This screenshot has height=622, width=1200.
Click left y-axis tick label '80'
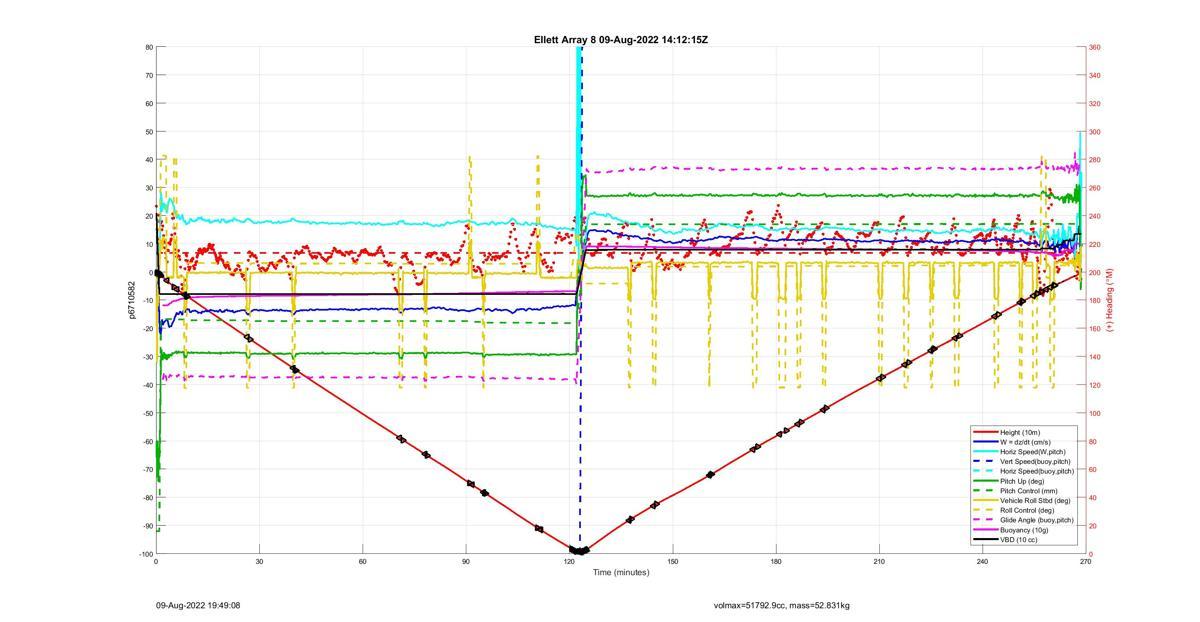coord(148,47)
